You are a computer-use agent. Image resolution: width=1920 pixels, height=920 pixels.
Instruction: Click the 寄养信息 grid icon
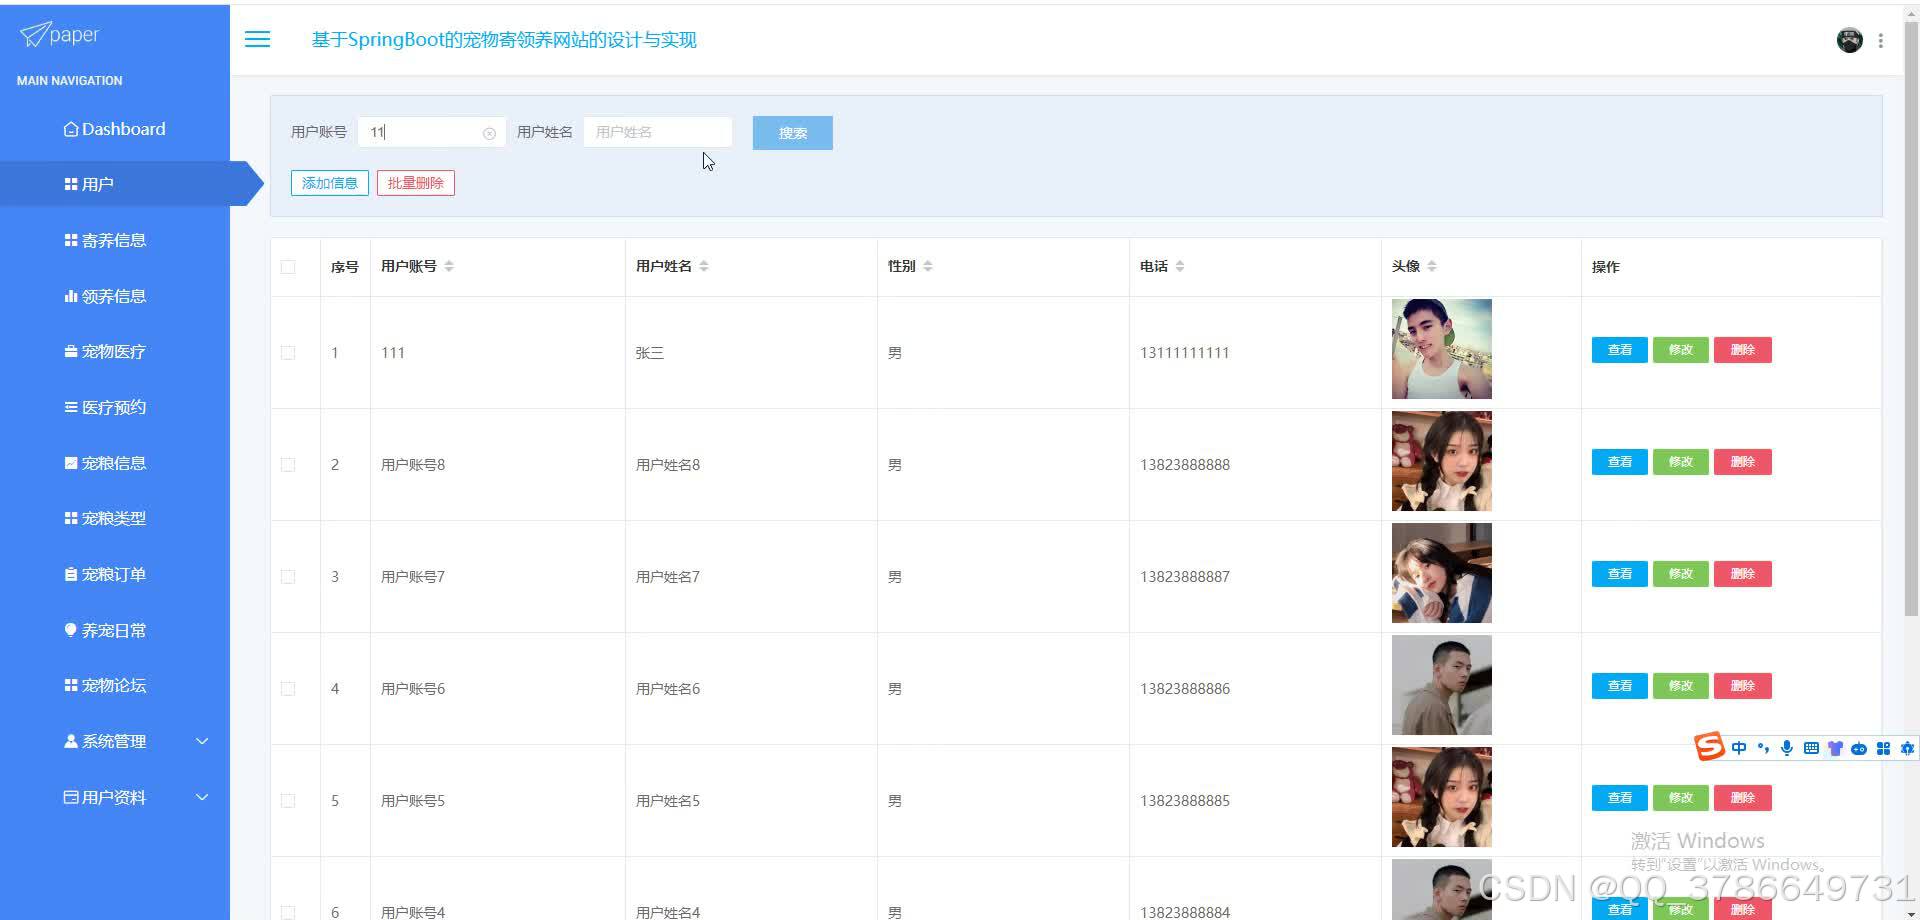(71, 240)
